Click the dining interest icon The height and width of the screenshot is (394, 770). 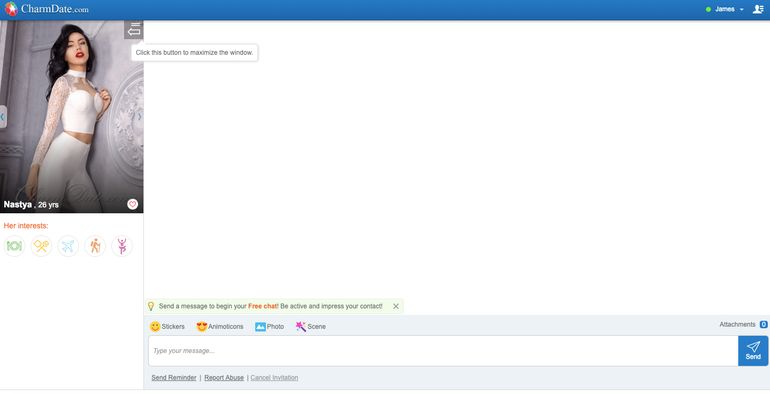coord(14,246)
